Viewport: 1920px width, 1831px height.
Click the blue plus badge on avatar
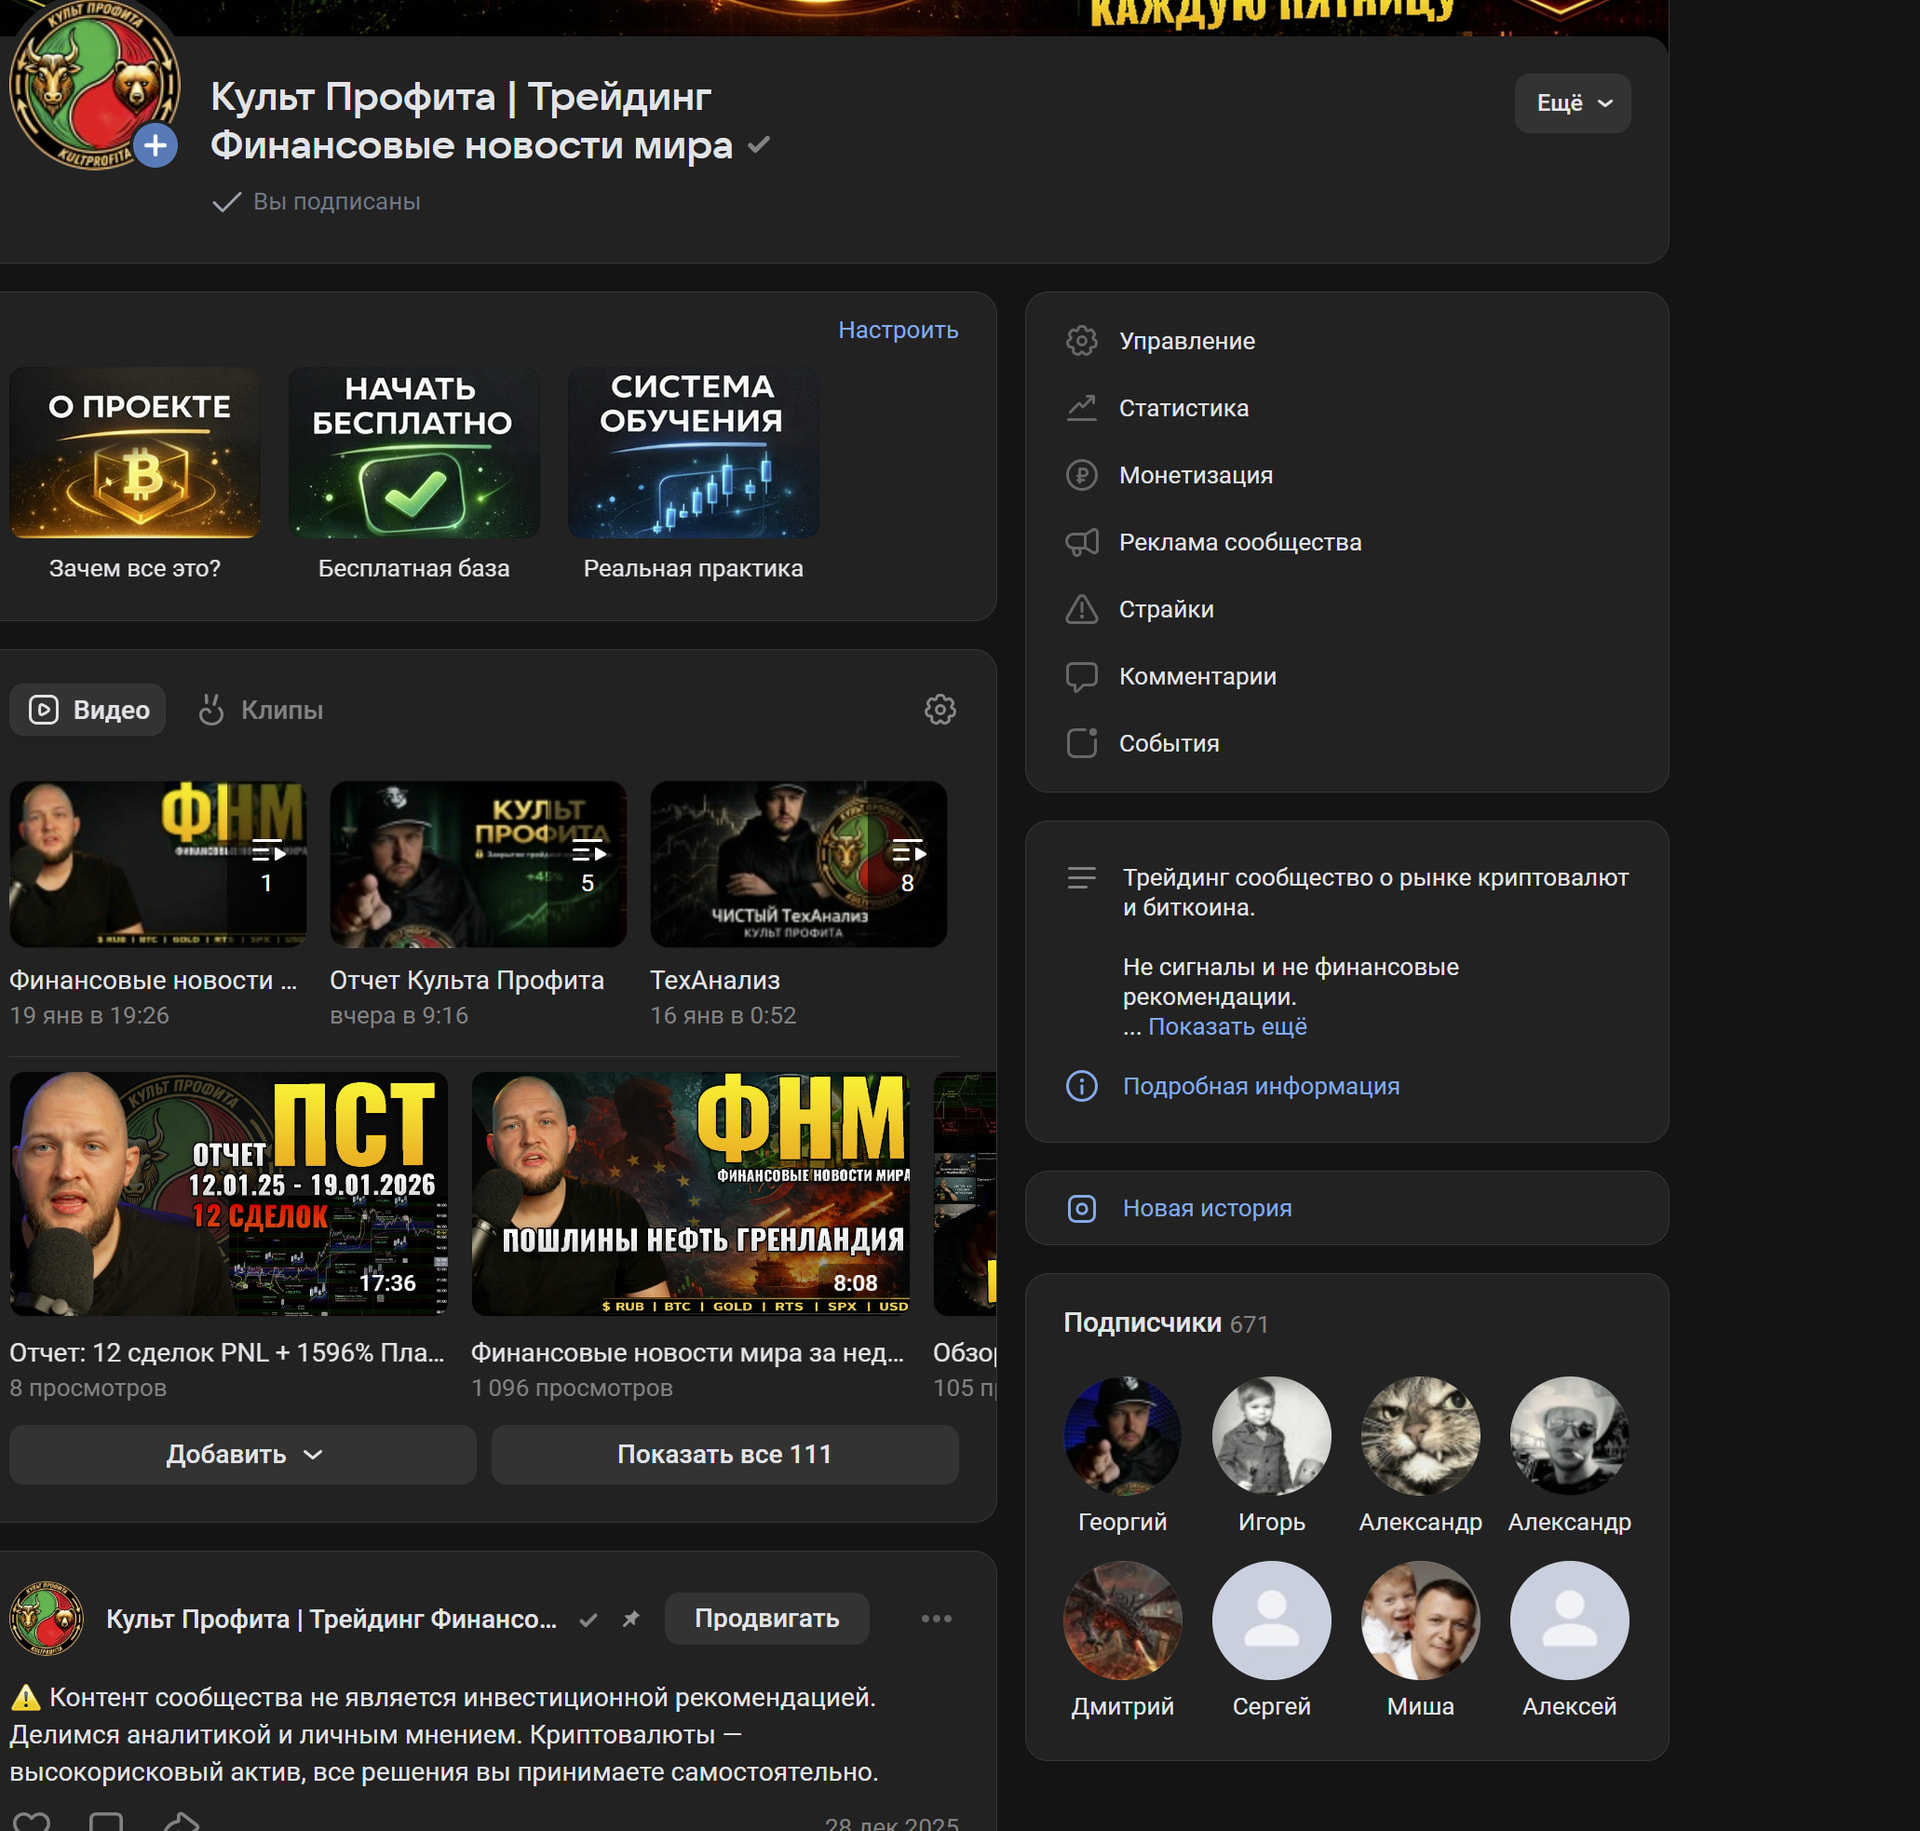[155, 146]
